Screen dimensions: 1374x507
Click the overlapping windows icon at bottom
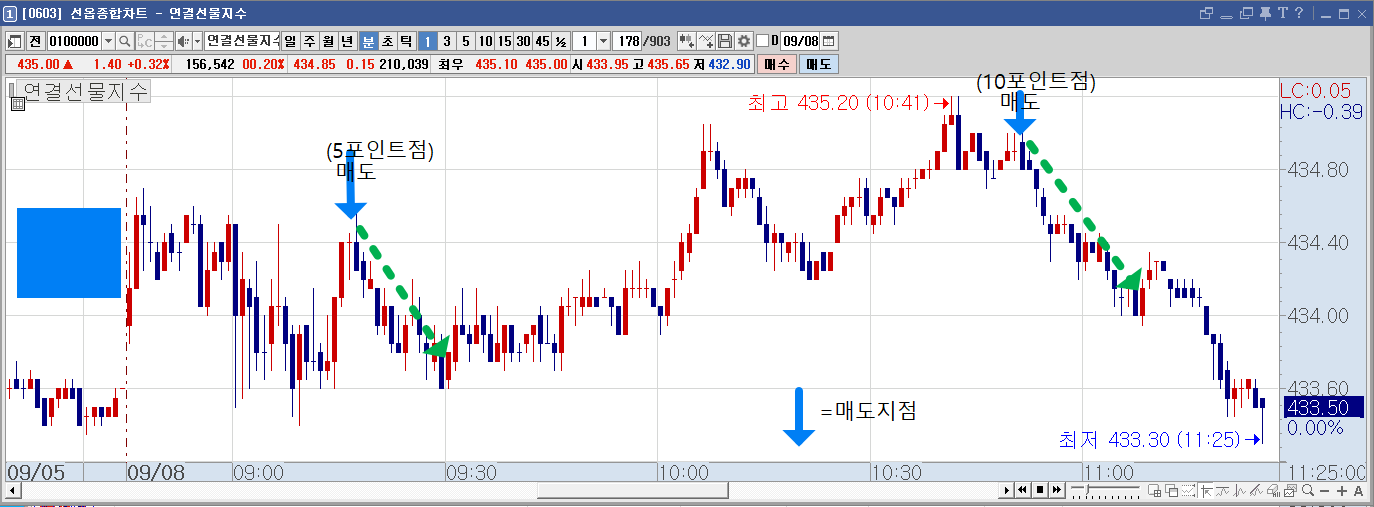[x=1171, y=490]
